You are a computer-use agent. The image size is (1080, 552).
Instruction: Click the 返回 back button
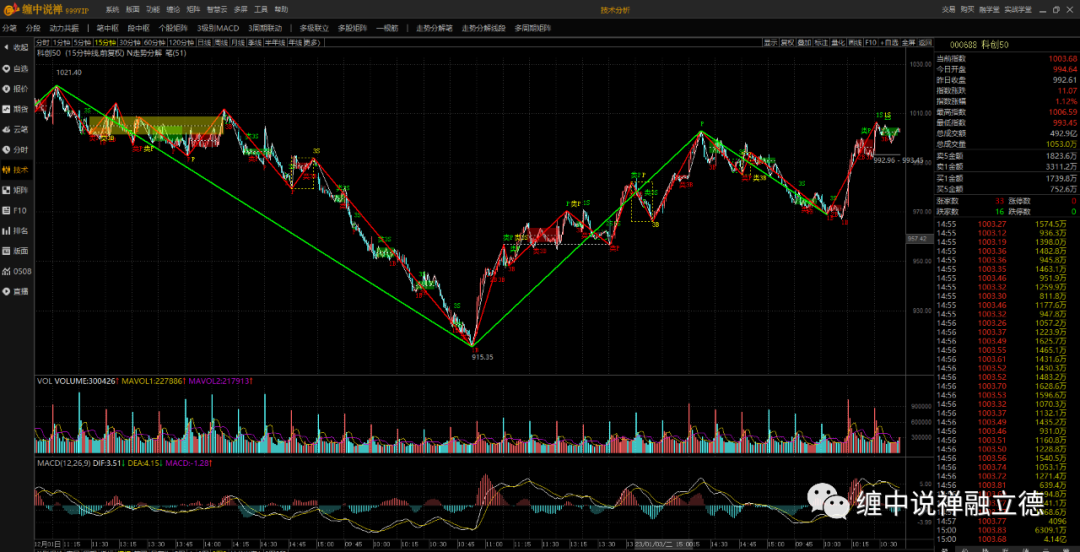tap(925, 42)
